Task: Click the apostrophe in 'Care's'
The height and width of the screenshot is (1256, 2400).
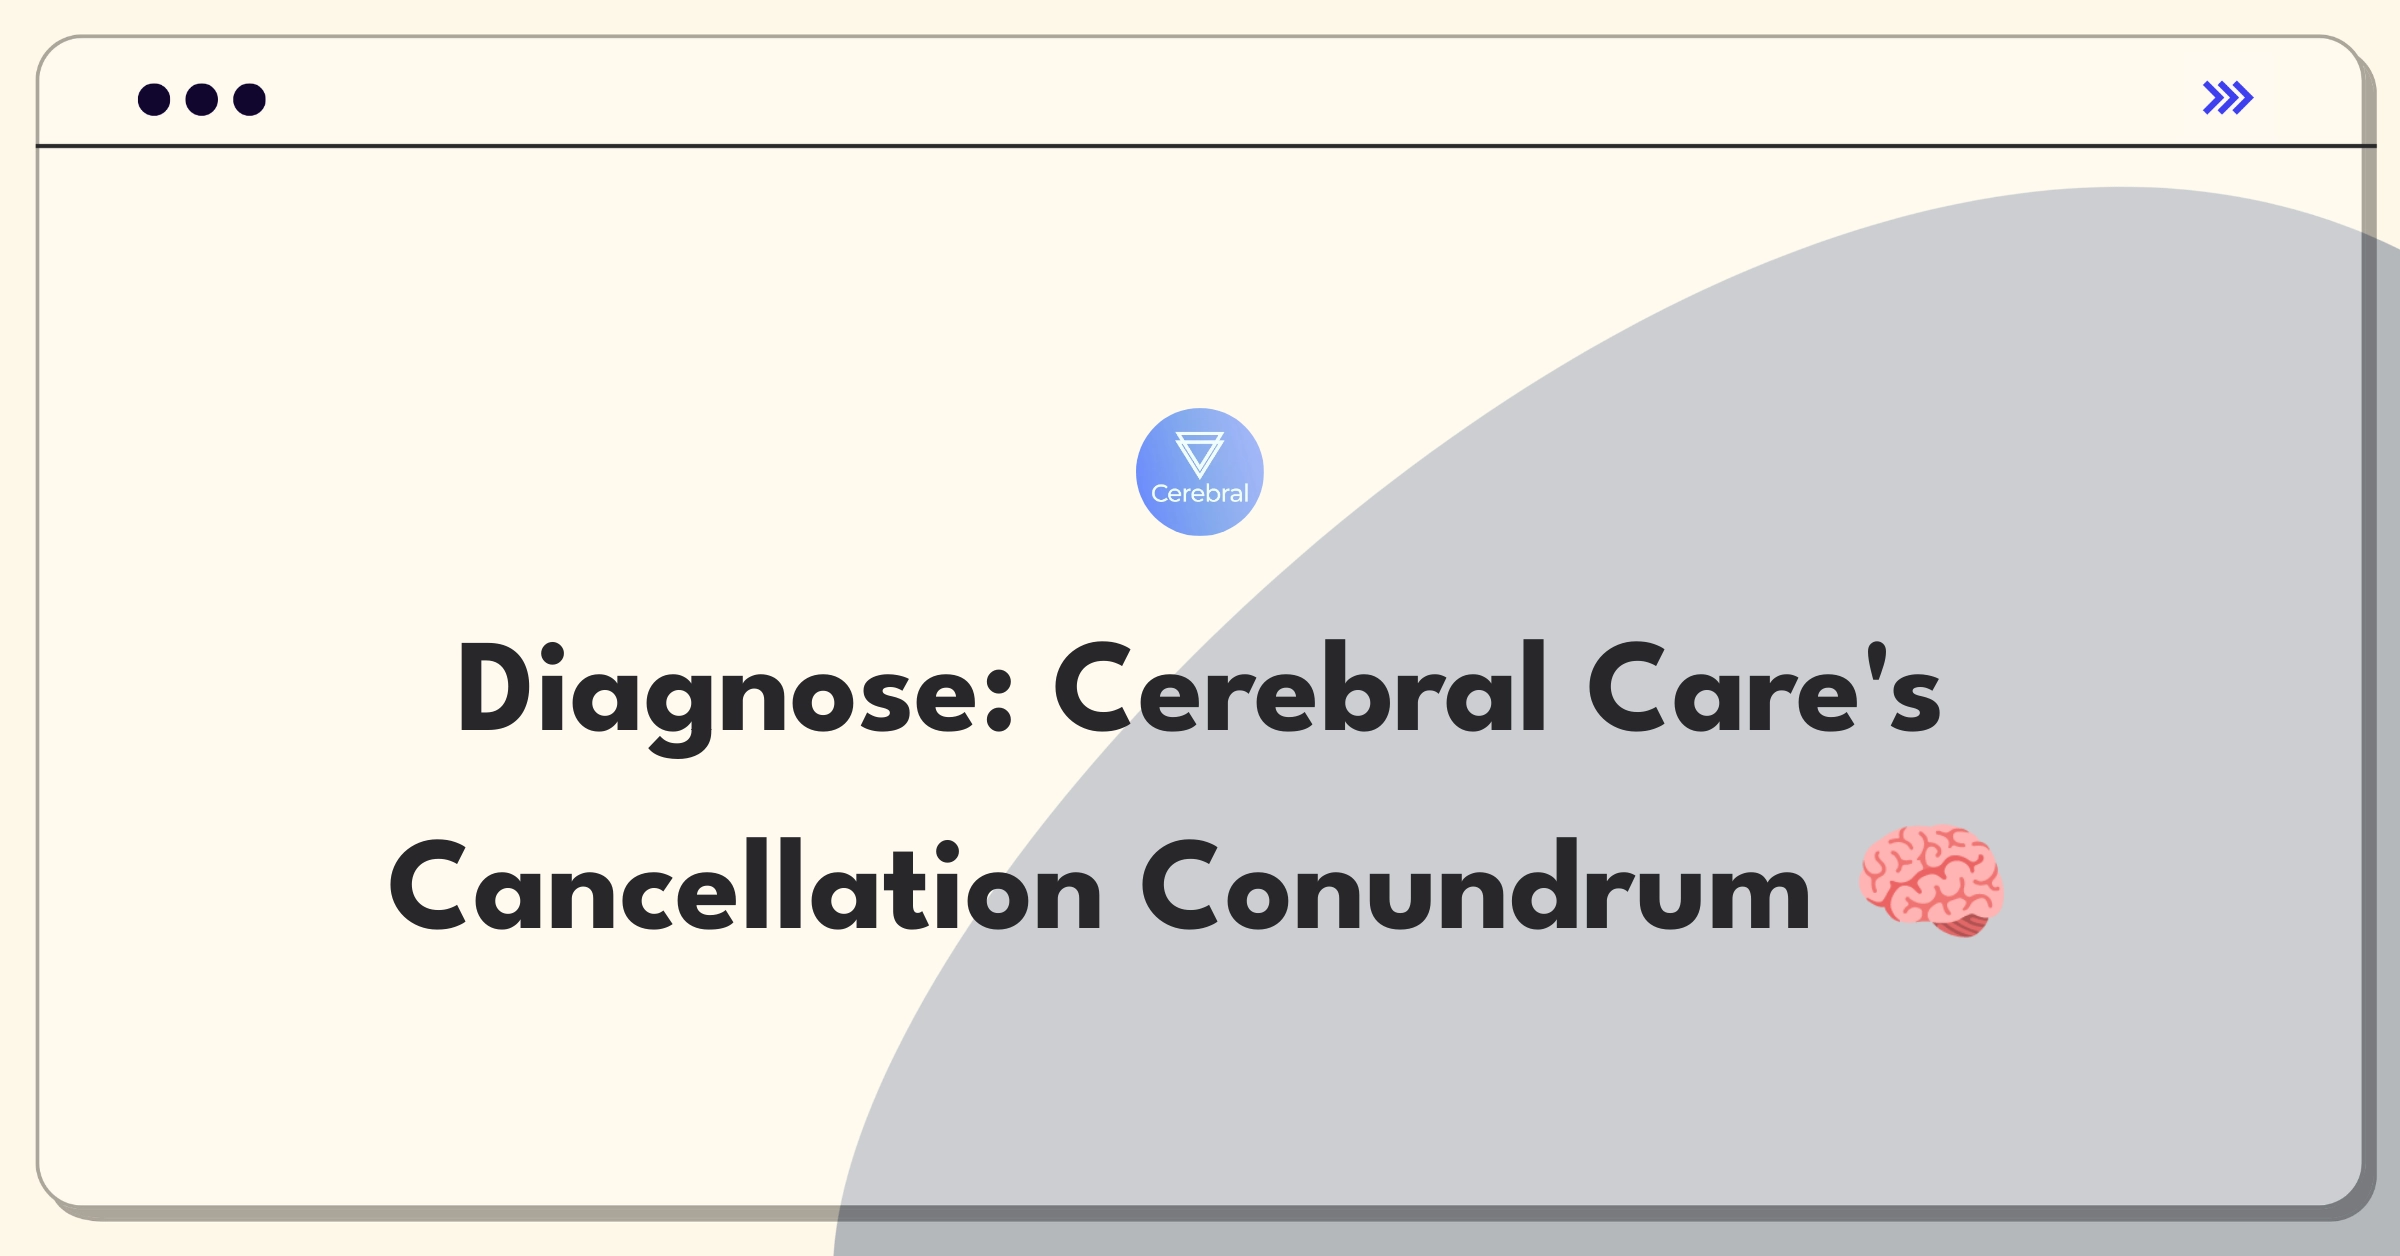Action: 1877,662
